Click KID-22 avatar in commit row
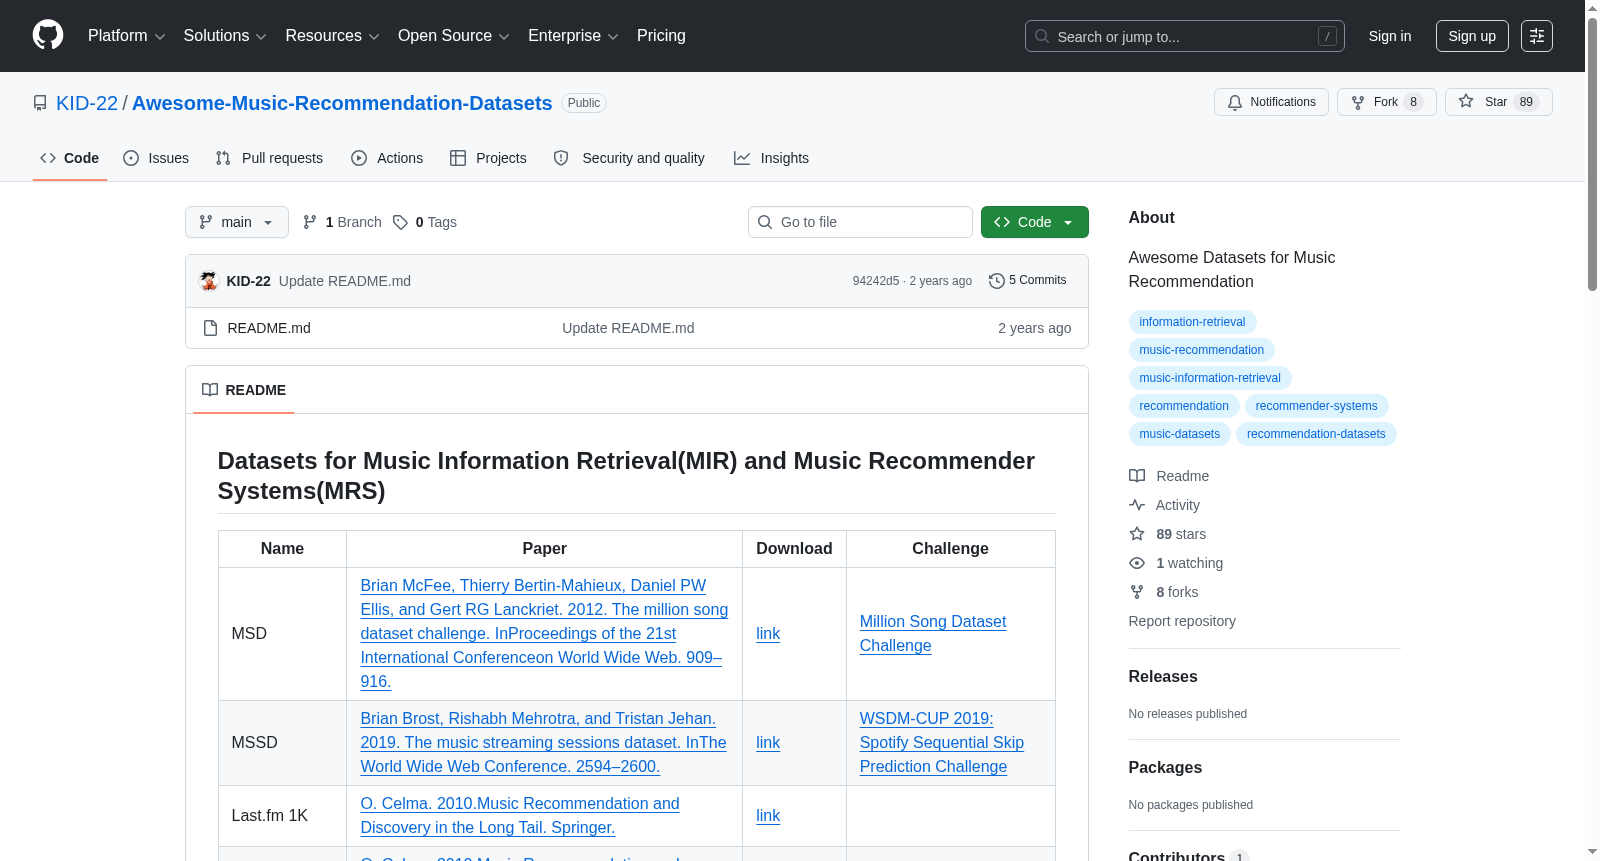This screenshot has width=1600, height=861. [x=209, y=281]
